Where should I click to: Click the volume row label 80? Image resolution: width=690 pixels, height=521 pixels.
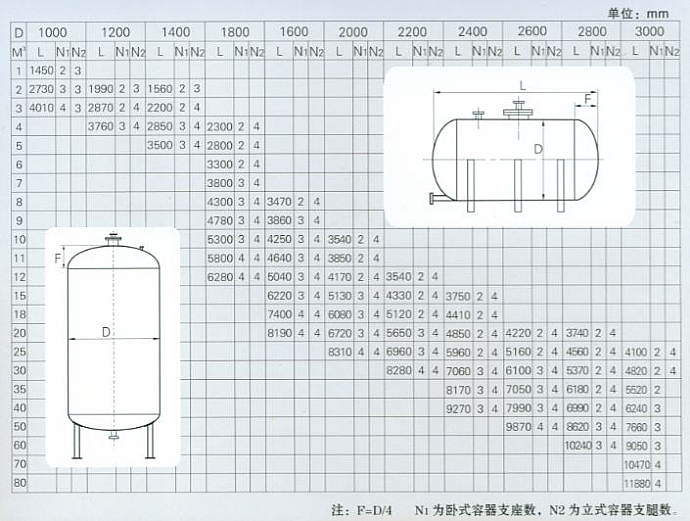pyautogui.click(x=20, y=483)
